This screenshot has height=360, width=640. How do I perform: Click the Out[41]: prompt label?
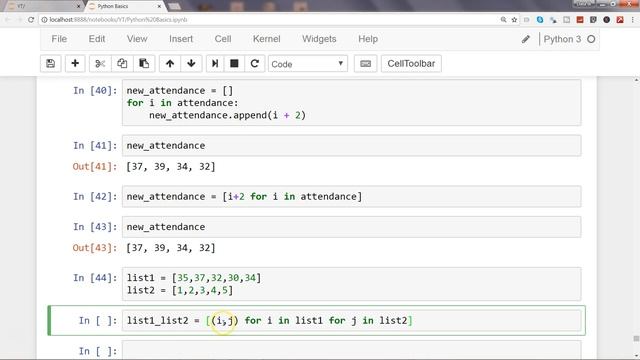[95, 167]
